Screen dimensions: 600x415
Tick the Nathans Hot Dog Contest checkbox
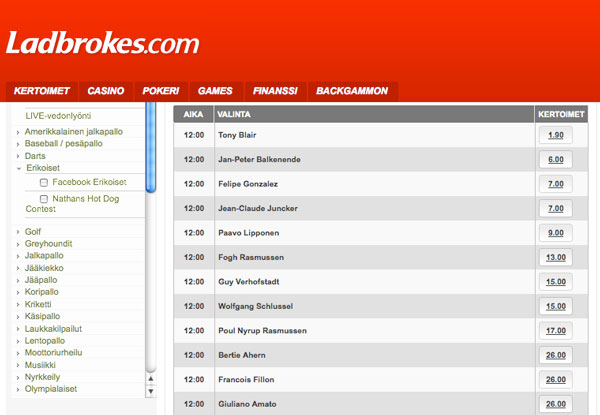pyautogui.click(x=44, y=199)
